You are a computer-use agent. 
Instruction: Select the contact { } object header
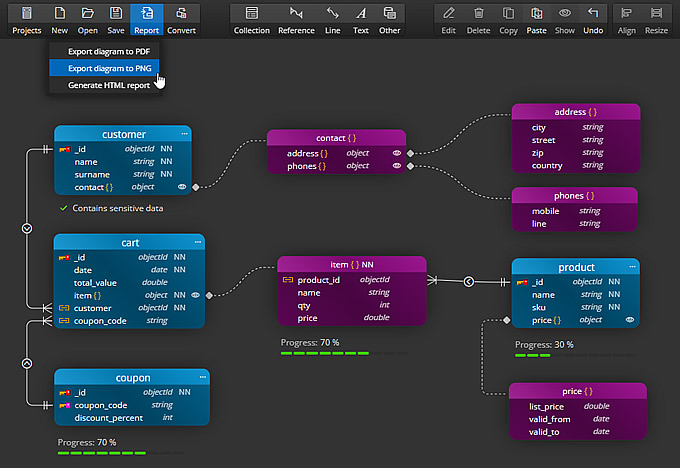(x=336, y=138)
